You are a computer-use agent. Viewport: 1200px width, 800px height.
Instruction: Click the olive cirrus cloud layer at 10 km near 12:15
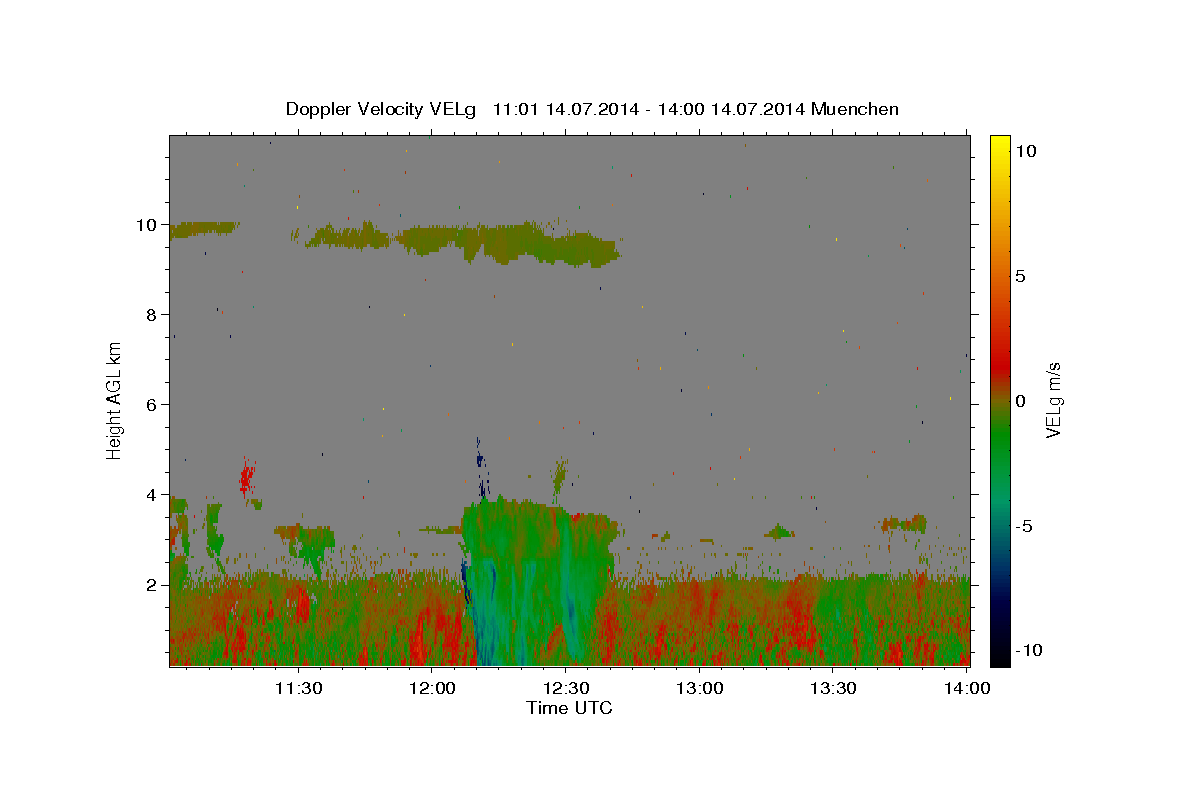510,243
